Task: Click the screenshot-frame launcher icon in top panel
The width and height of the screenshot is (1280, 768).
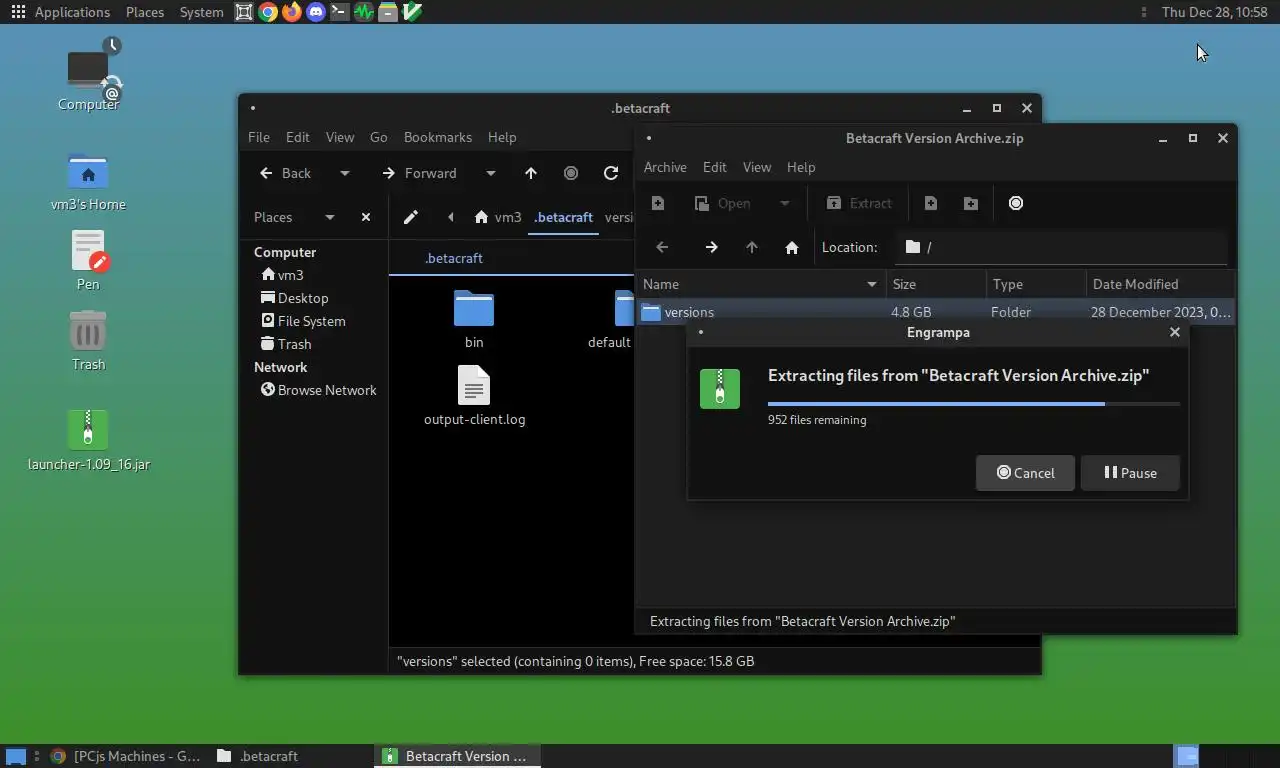Action: click(x=244, y=12)
